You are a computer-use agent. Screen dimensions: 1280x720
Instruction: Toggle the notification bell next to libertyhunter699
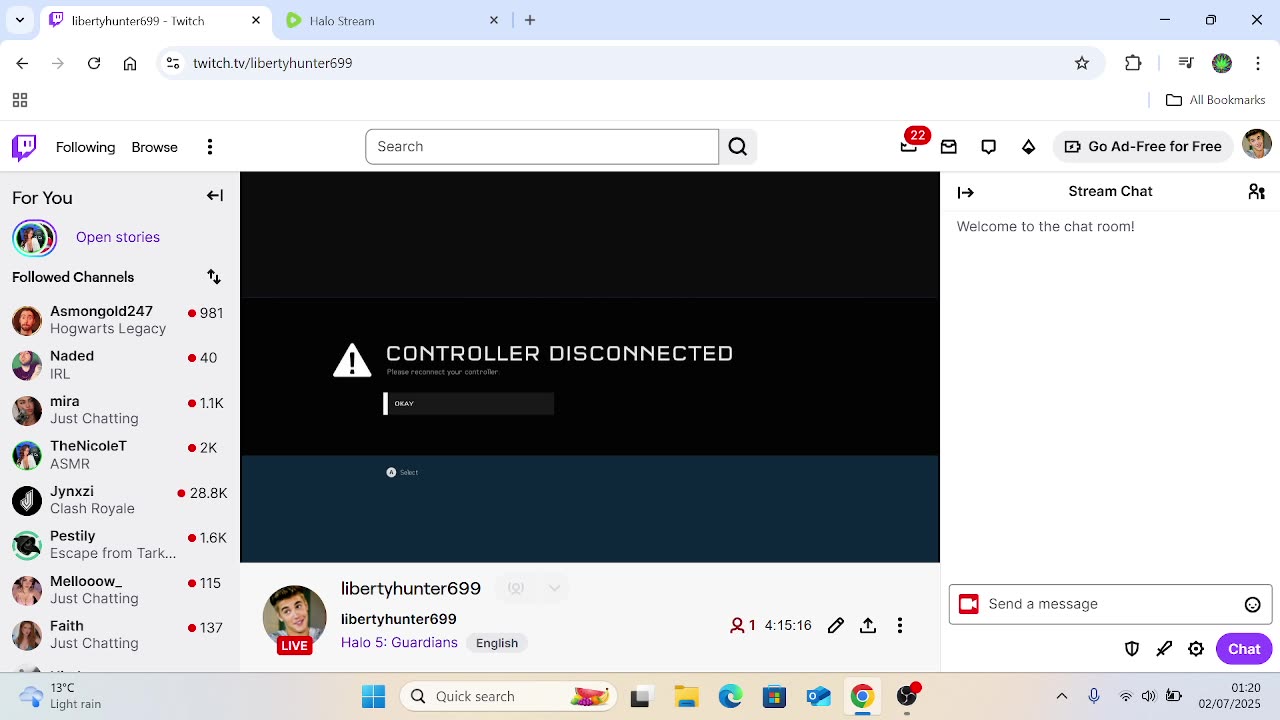[x=516, y=588]
